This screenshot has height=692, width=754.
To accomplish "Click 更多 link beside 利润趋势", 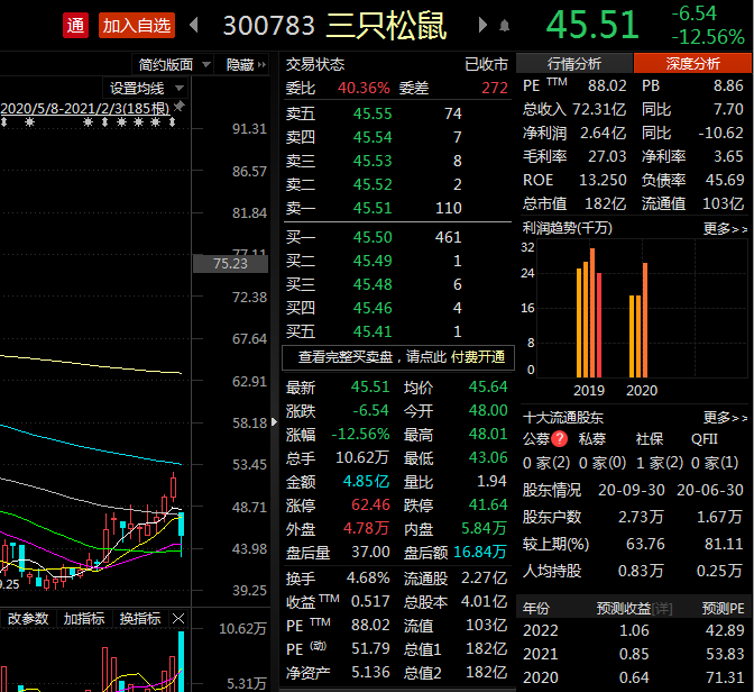I will point(725,228).
